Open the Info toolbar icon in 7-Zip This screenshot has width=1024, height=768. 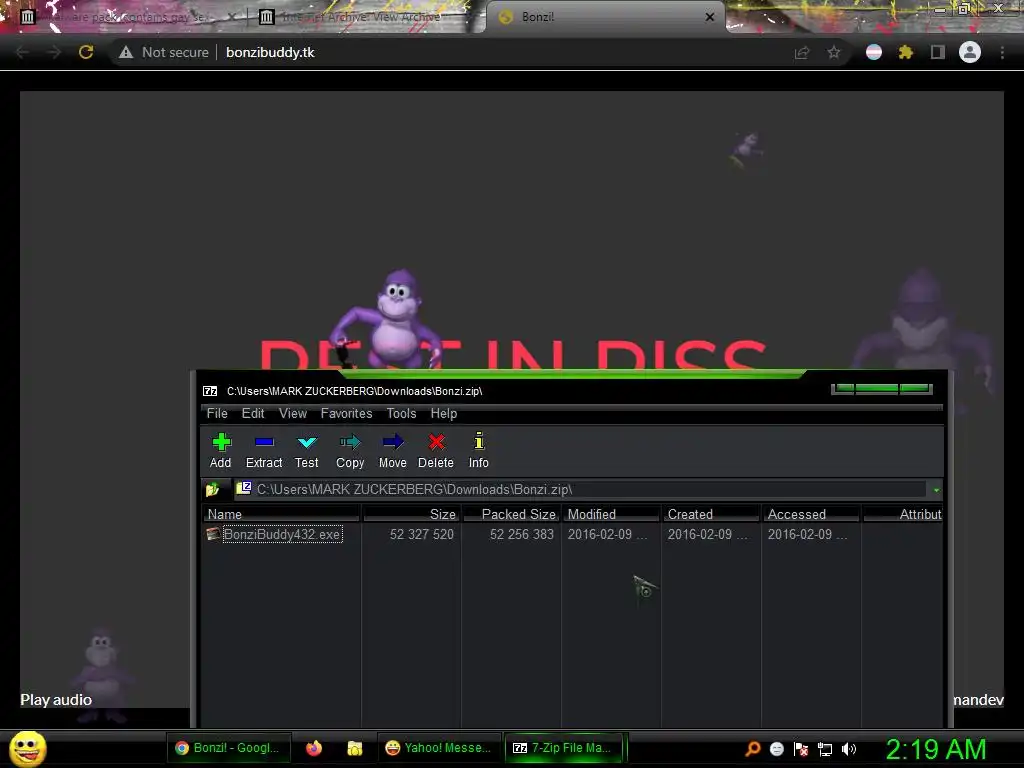pos(479,451)
